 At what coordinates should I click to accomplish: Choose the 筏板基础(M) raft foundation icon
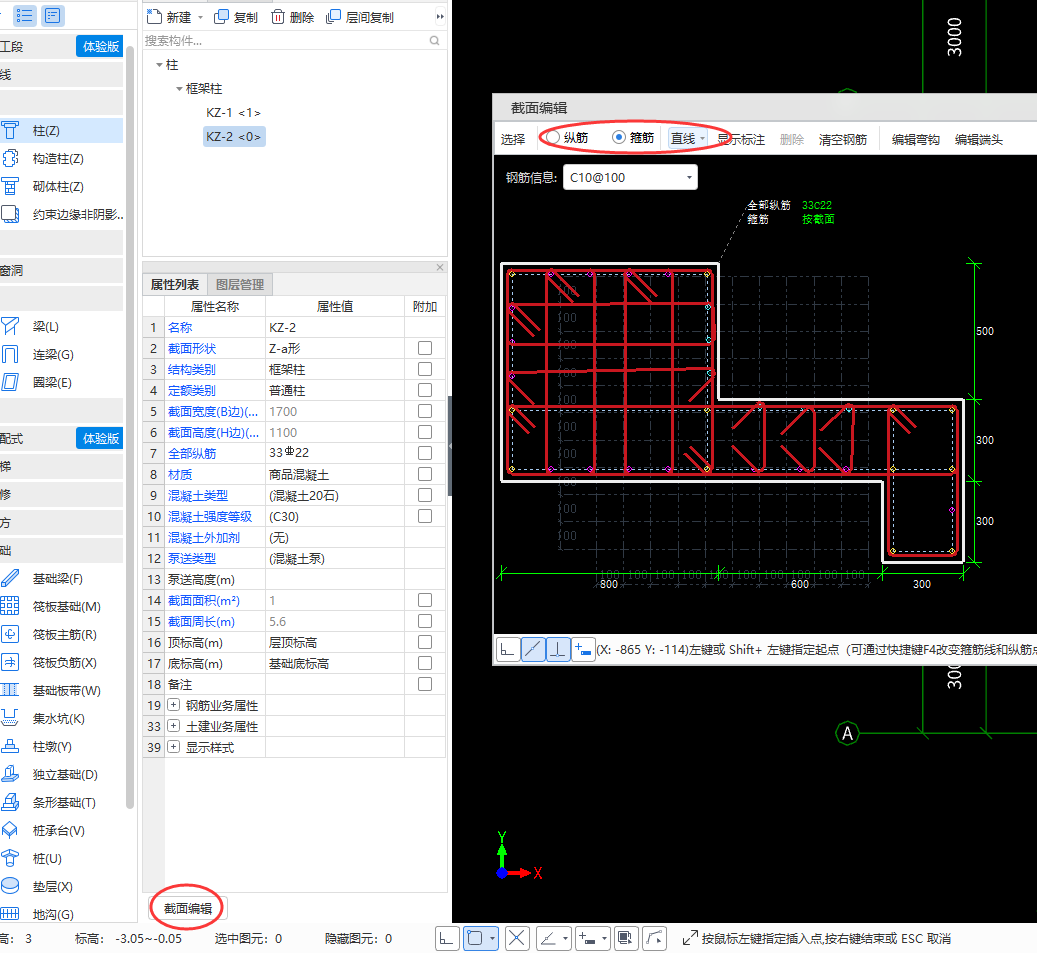click(x=11, y=606)
